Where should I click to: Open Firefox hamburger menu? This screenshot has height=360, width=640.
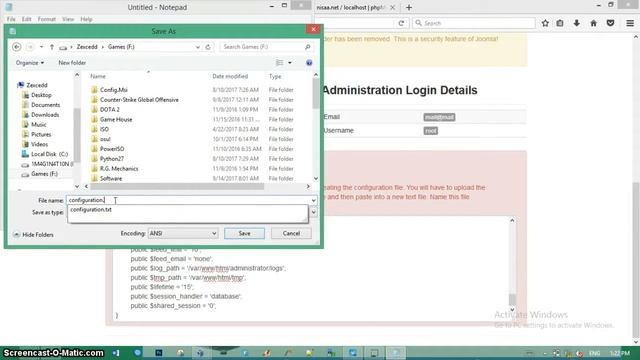click(x=630, y=23)
